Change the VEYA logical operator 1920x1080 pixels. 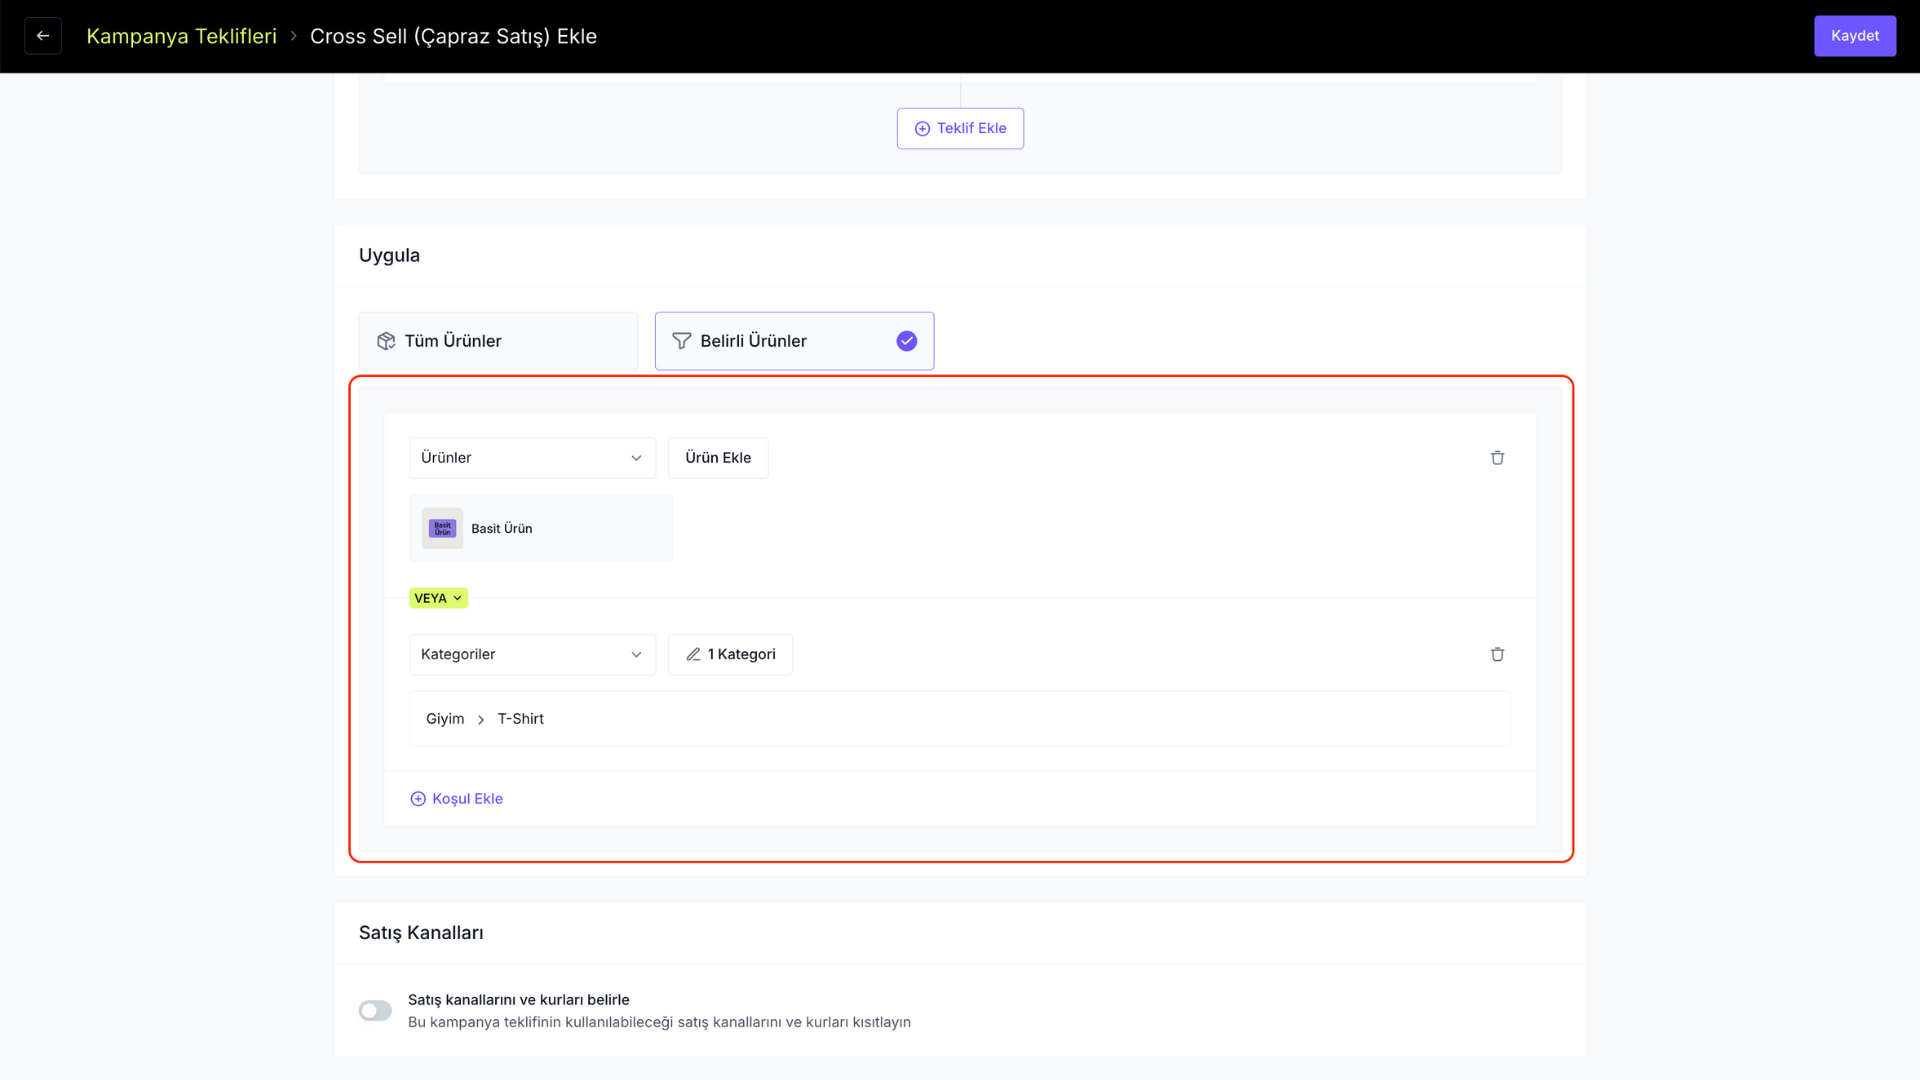click(x=438, y=598)
